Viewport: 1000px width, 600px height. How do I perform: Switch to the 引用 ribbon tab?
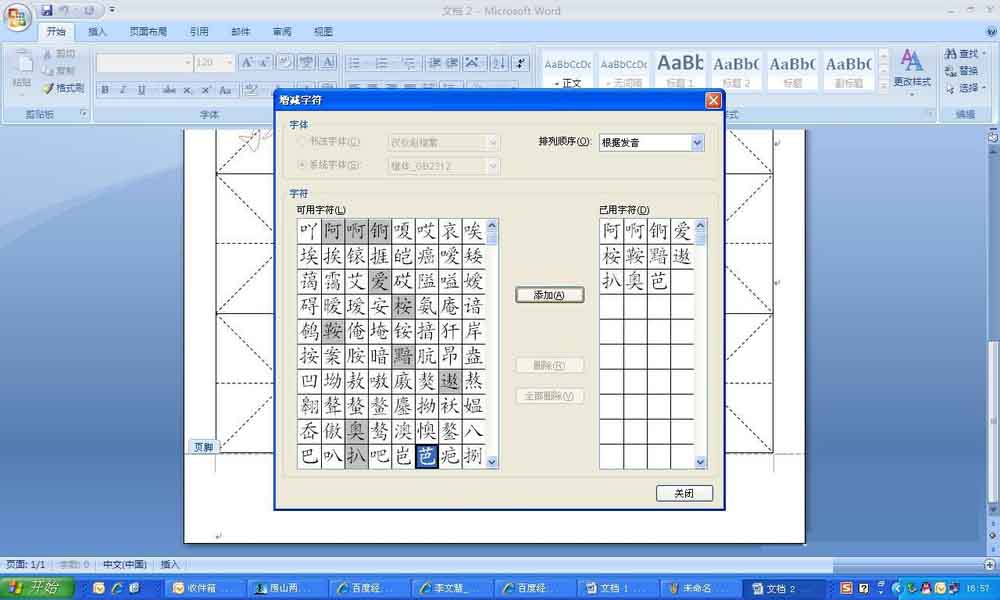click(199, 31)
